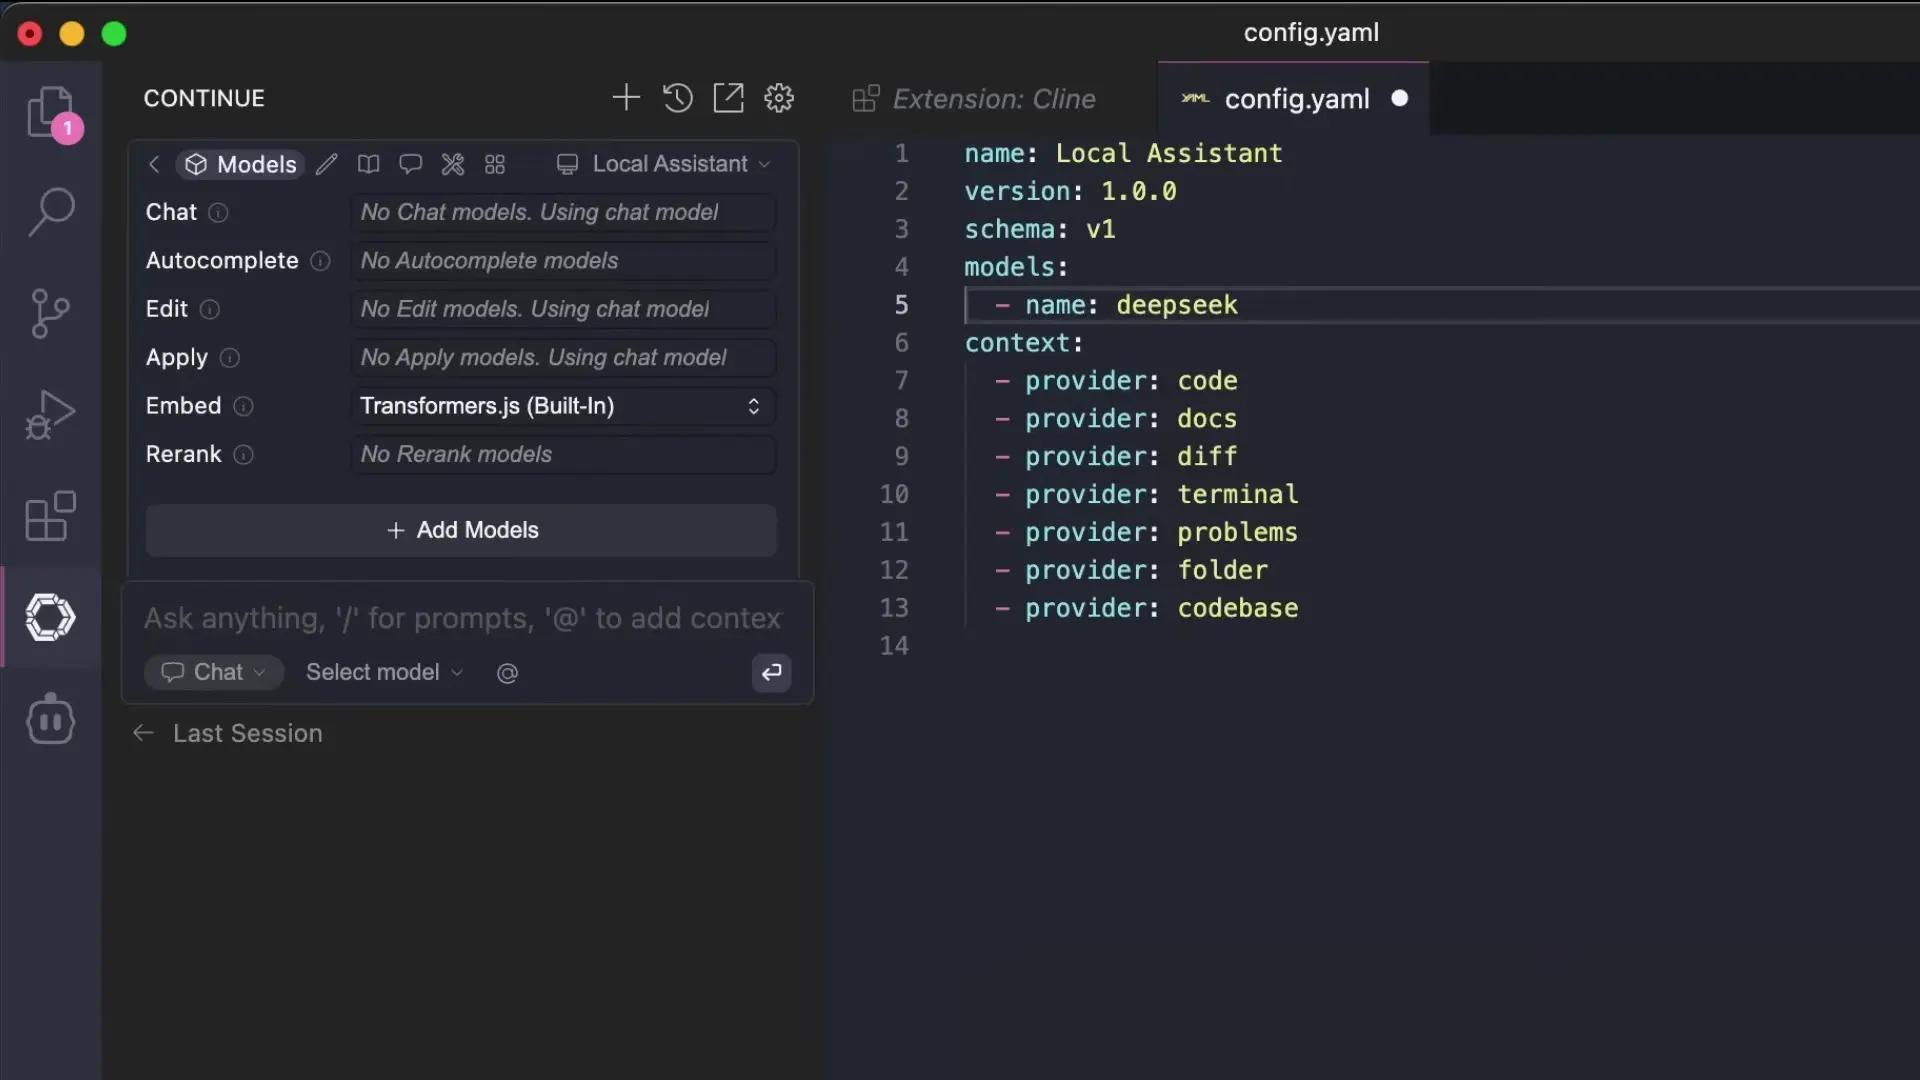Click 'provider: codebase' text
1920x1080 pixels.
tap(1161, 608)
